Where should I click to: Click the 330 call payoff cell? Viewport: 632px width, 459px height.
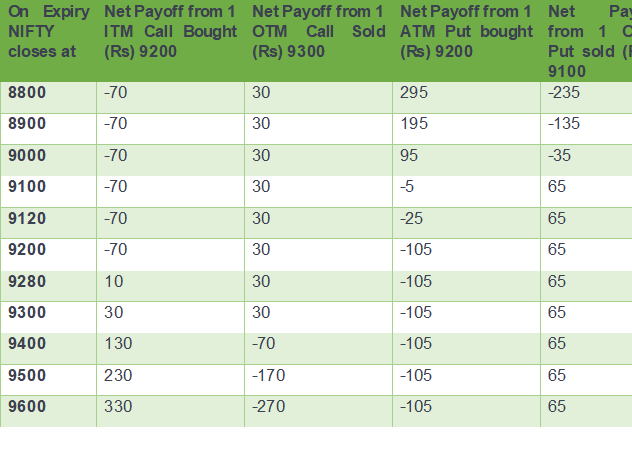point(117,406)
